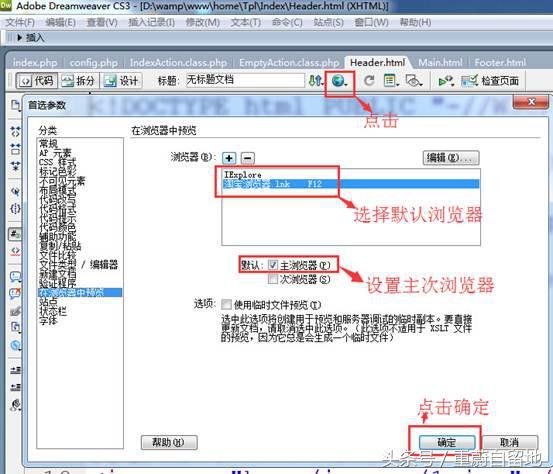Click the 检查页面 check page button
The width and height of the screenshot is (553, 474).
pos(490,81)
